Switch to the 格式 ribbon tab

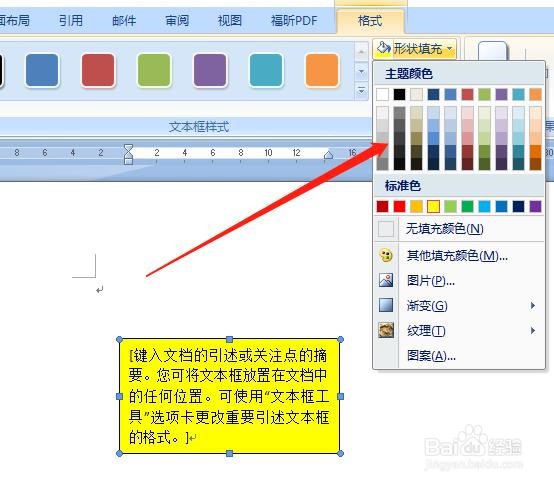370,21
